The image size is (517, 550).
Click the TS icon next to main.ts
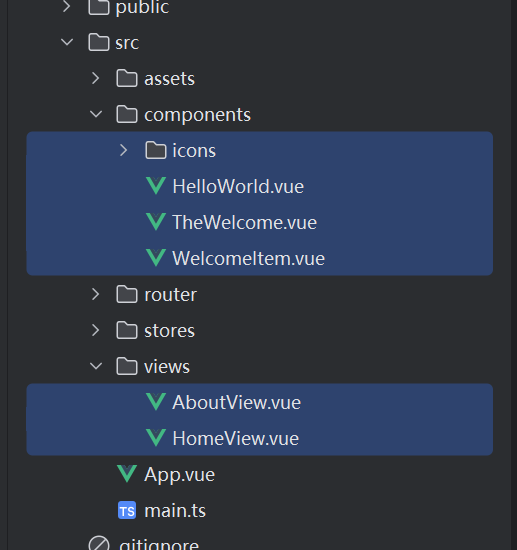pos(127,510)
